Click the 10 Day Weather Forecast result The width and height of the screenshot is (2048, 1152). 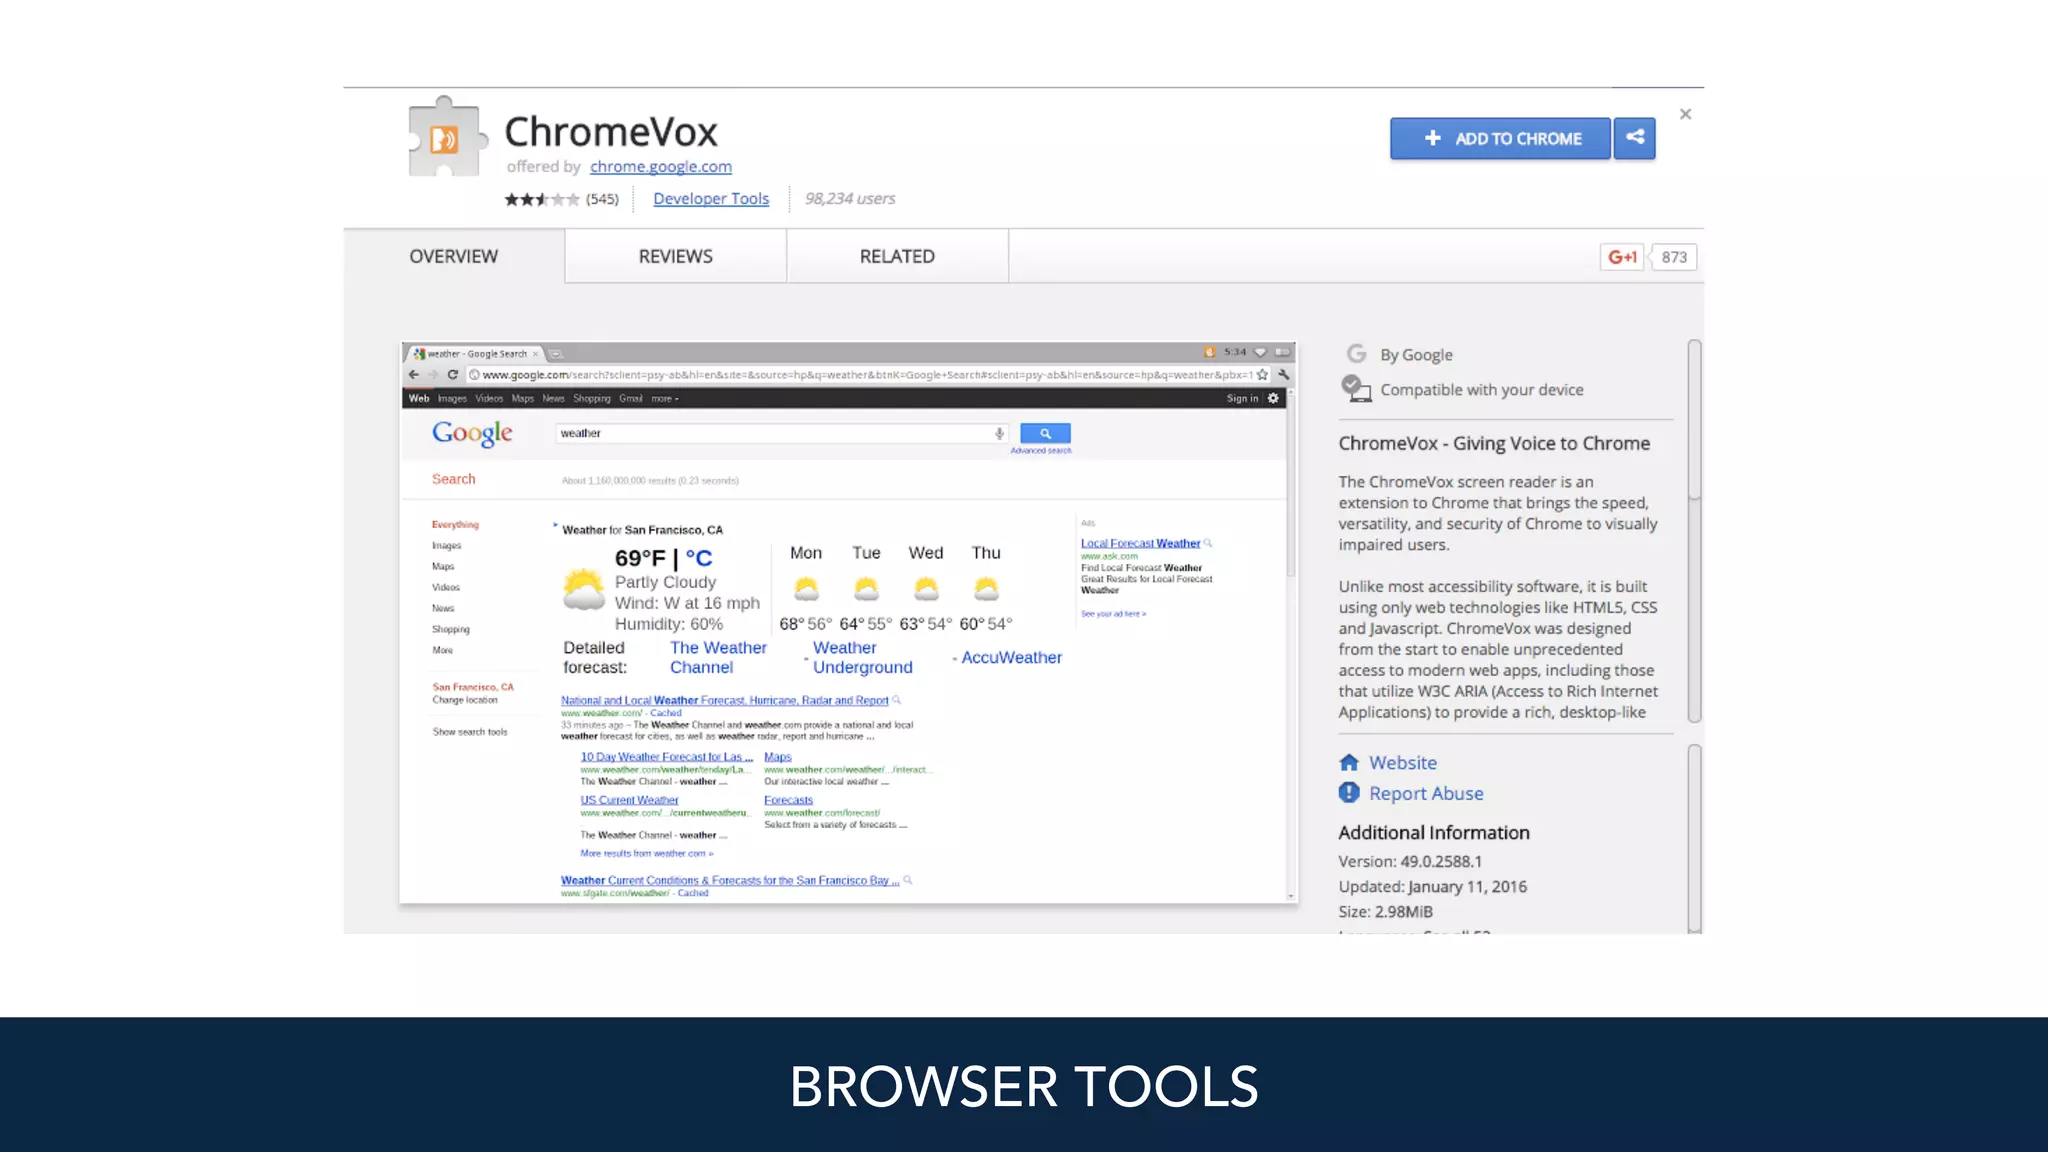(x=666, y=757)
